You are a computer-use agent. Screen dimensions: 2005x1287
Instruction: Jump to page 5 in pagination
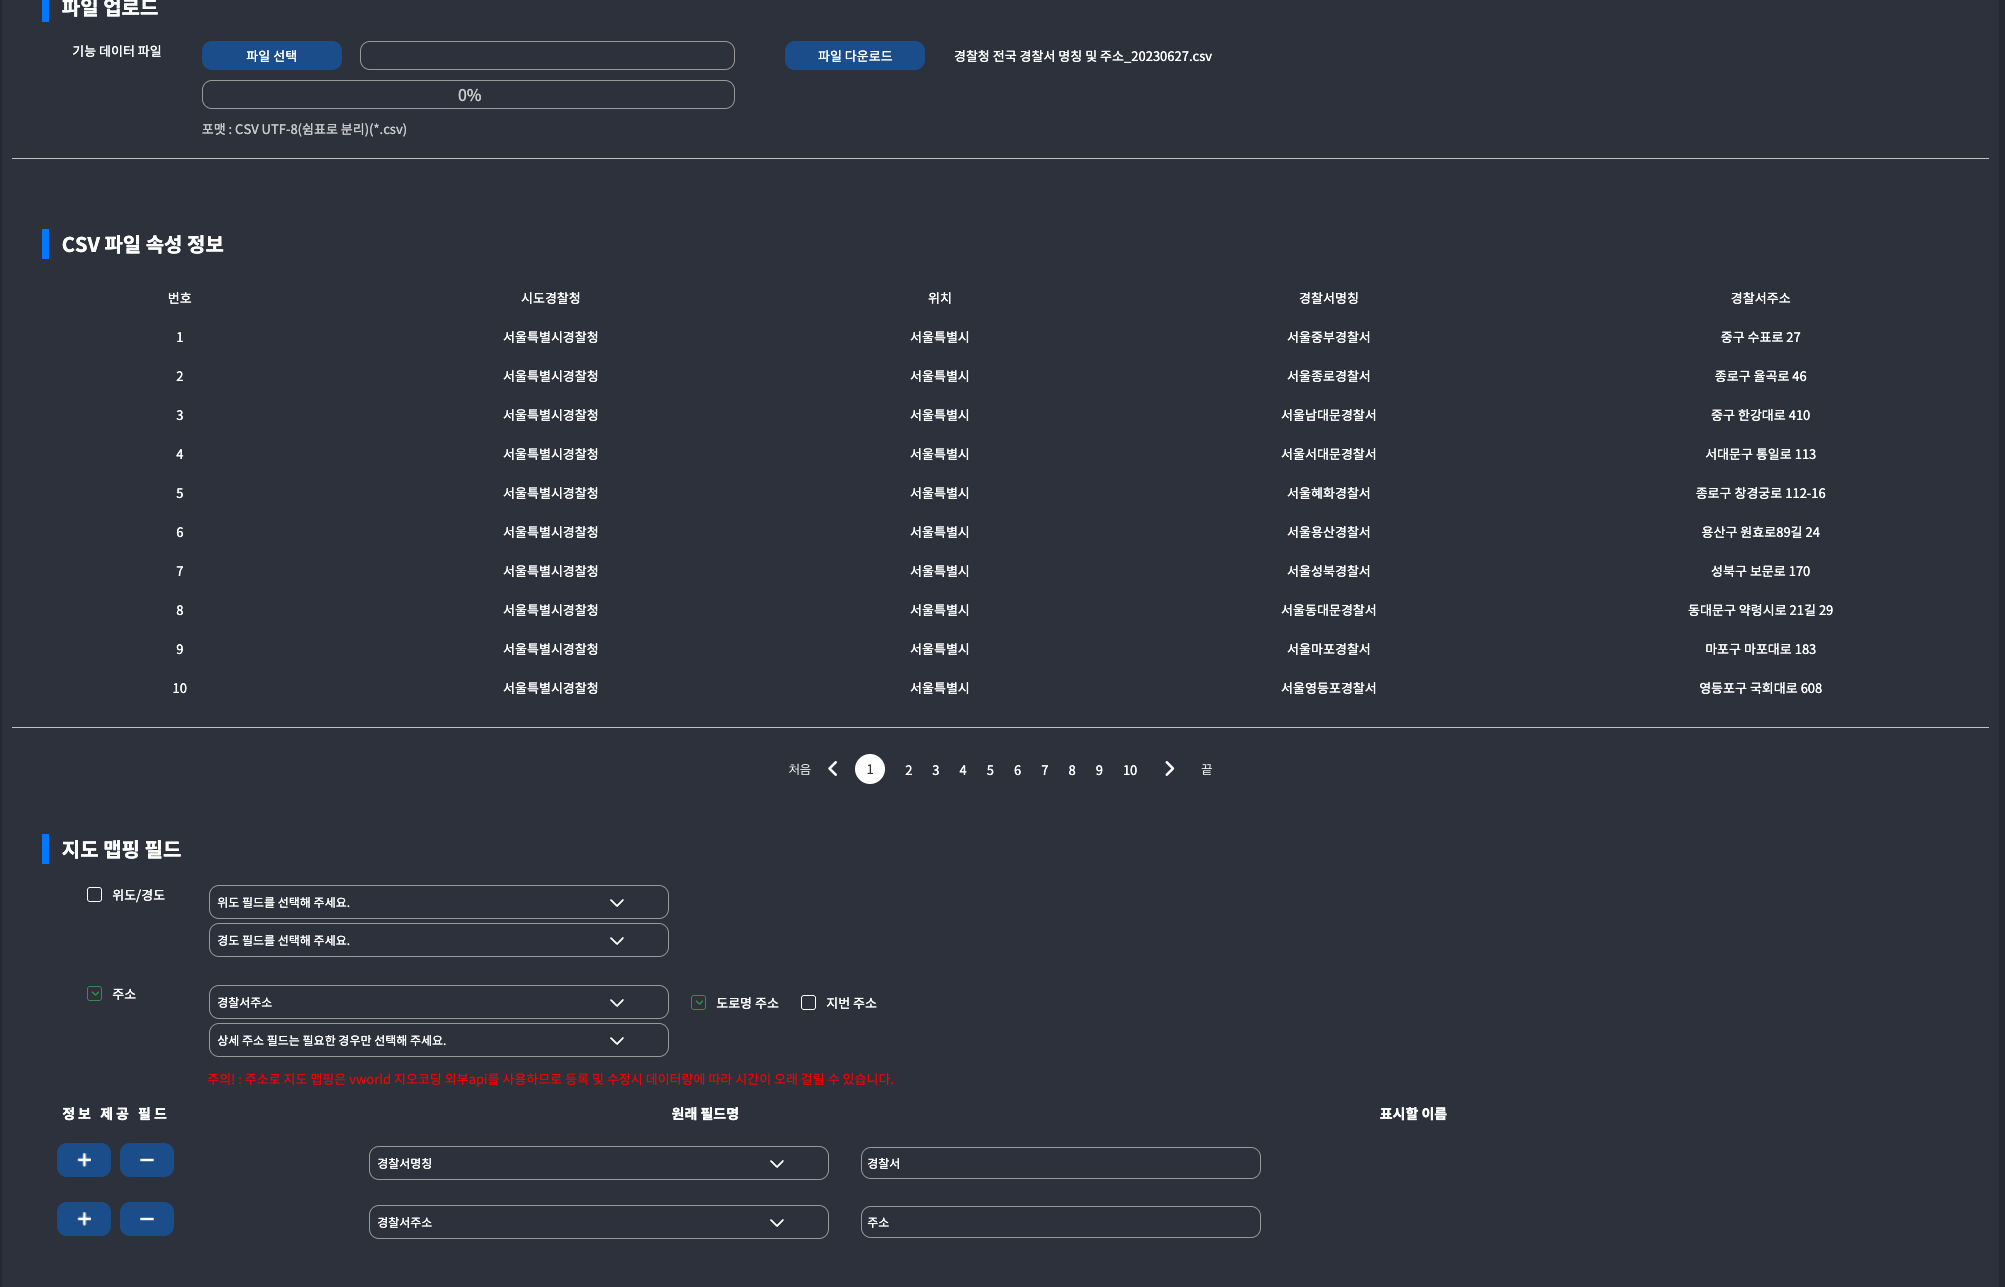990,770
